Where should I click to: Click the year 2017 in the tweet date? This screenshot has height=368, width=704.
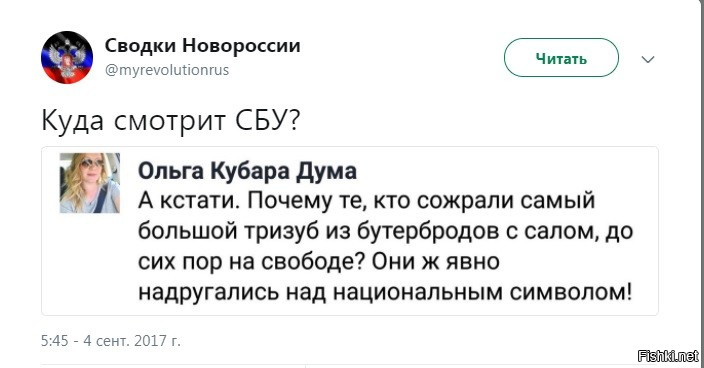click(150, 341)
